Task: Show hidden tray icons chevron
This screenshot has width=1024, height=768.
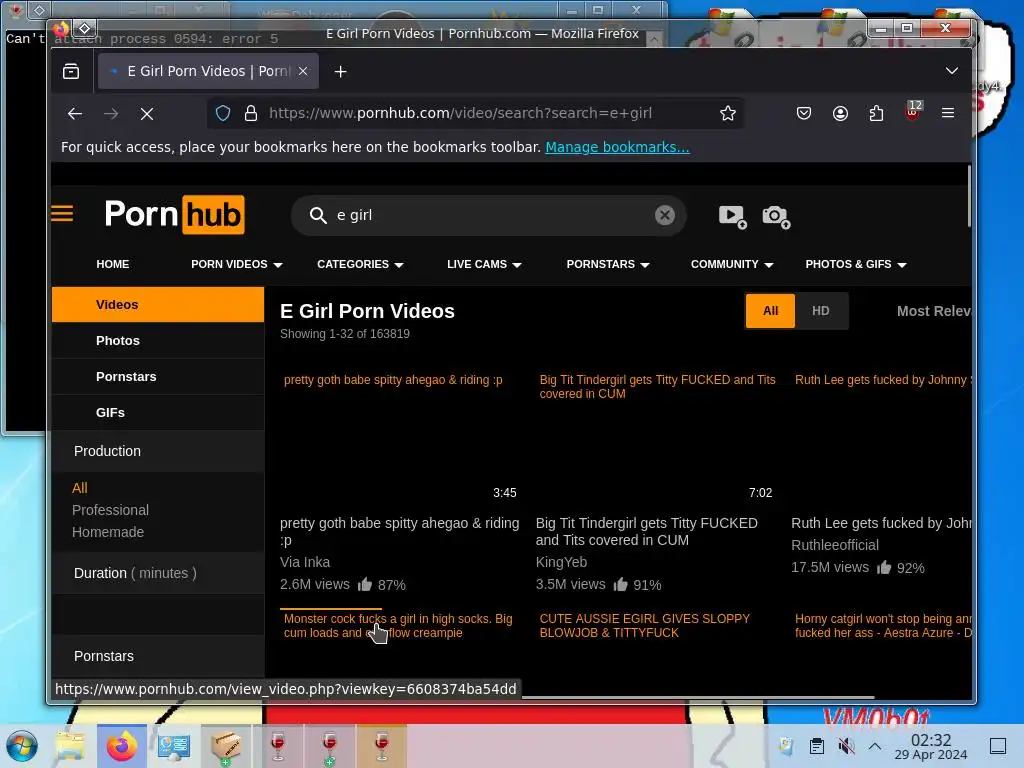Action: point(875,746)
